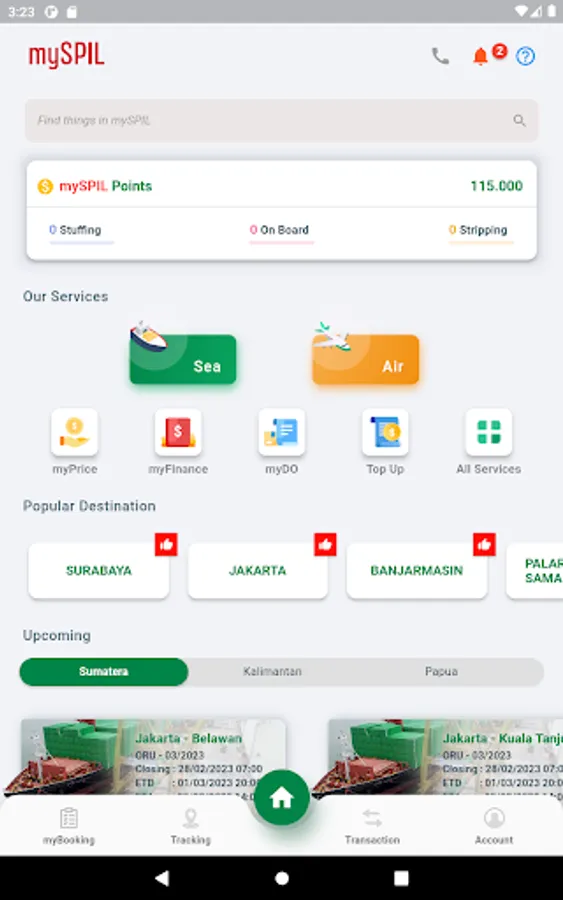The image size is (563, 900).
Task: Select the Sumatera upcoming tab
Action: 104,672
